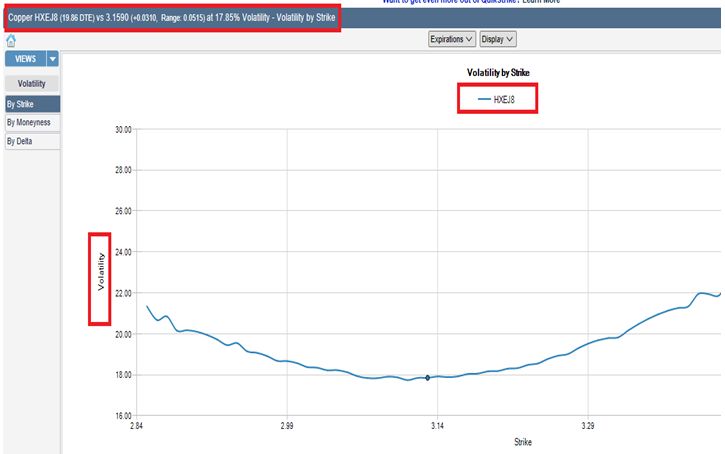Select the Strike axis title
The height and width of the screenshot is (454, 725).
(523, 442)
